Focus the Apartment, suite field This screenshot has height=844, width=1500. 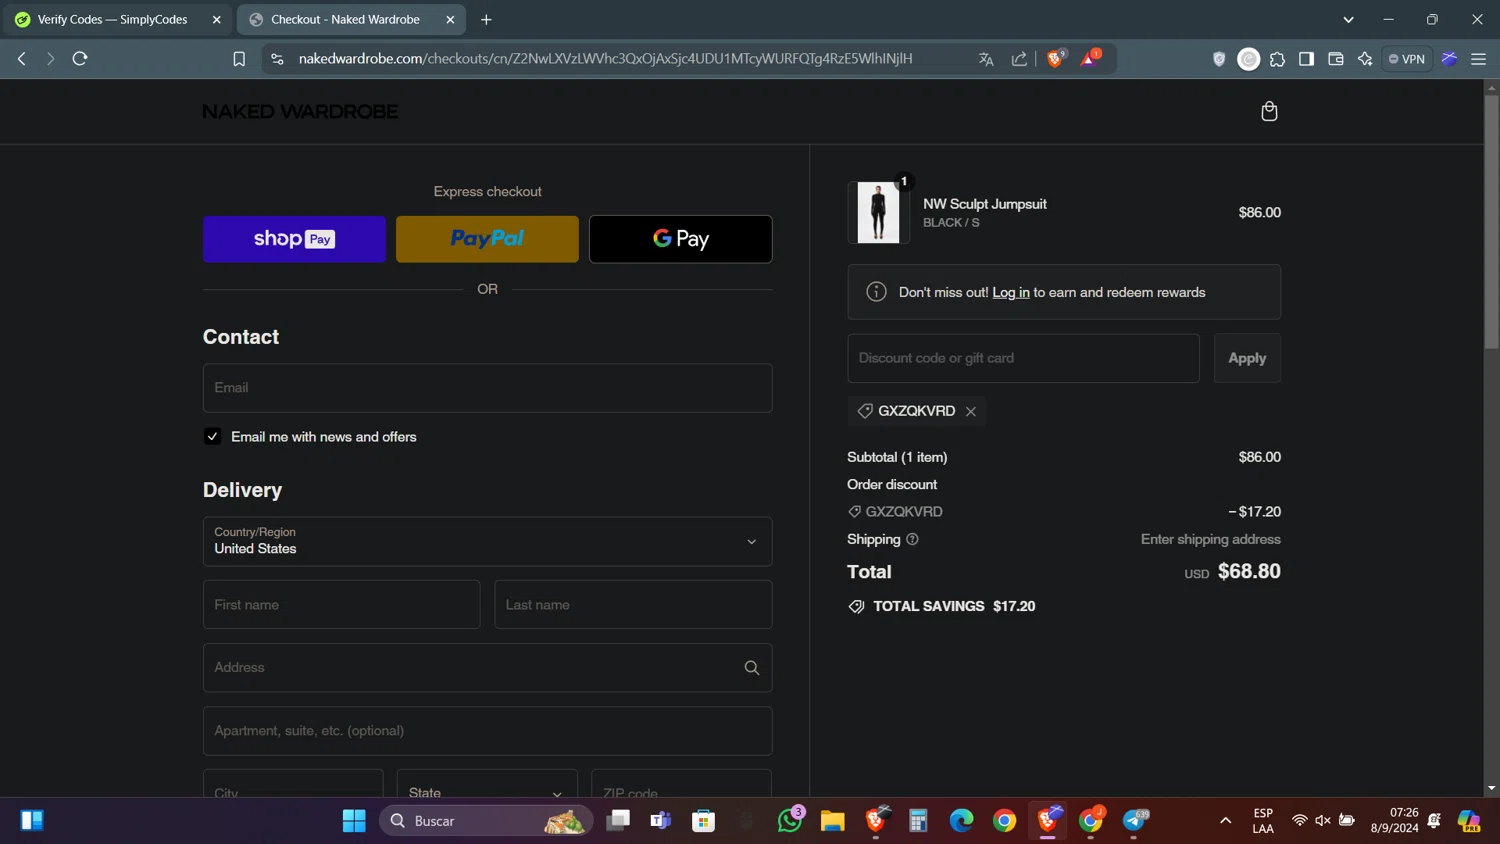[487, 731]
